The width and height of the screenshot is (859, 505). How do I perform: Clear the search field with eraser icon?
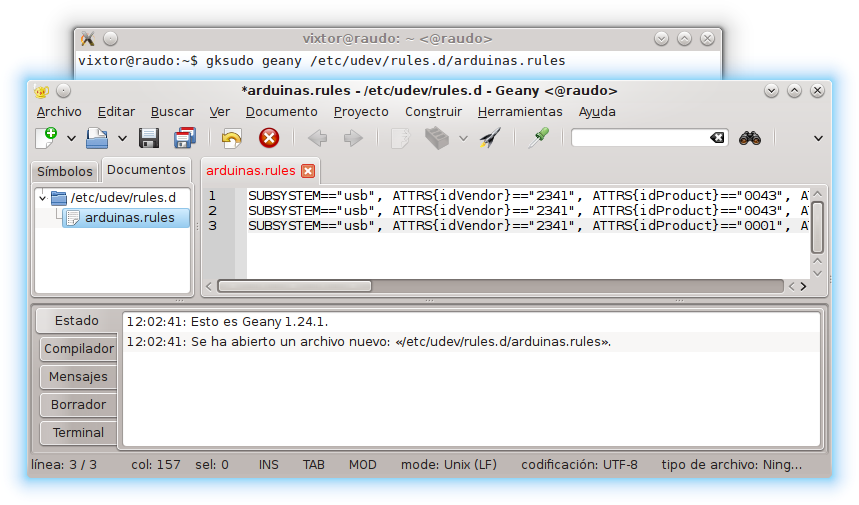pyautogui.click(x=717, y=138)
